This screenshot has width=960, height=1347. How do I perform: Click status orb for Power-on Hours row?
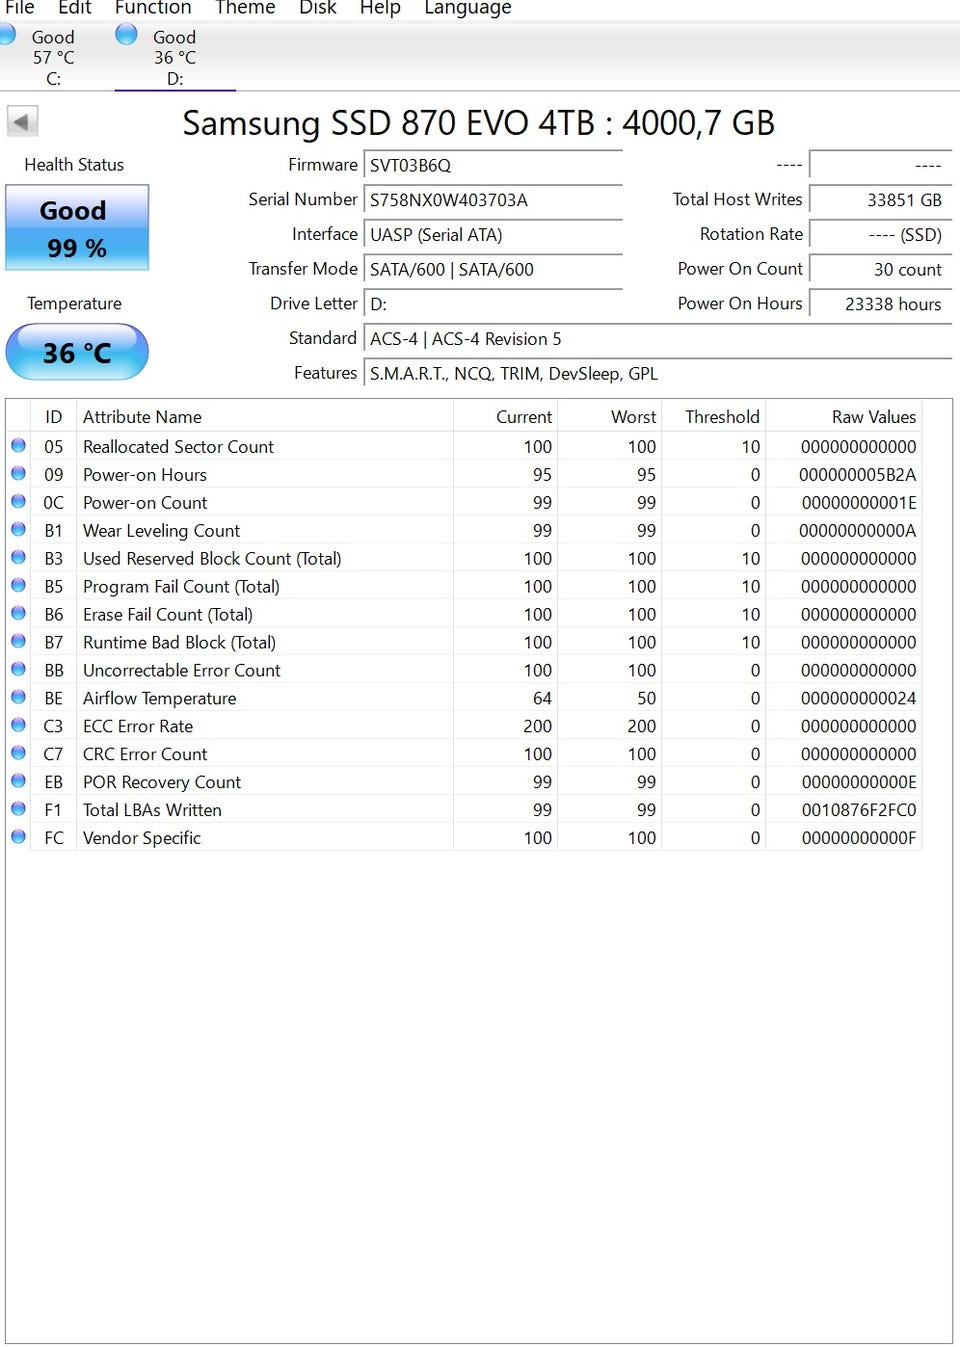(x=18, y=474)
